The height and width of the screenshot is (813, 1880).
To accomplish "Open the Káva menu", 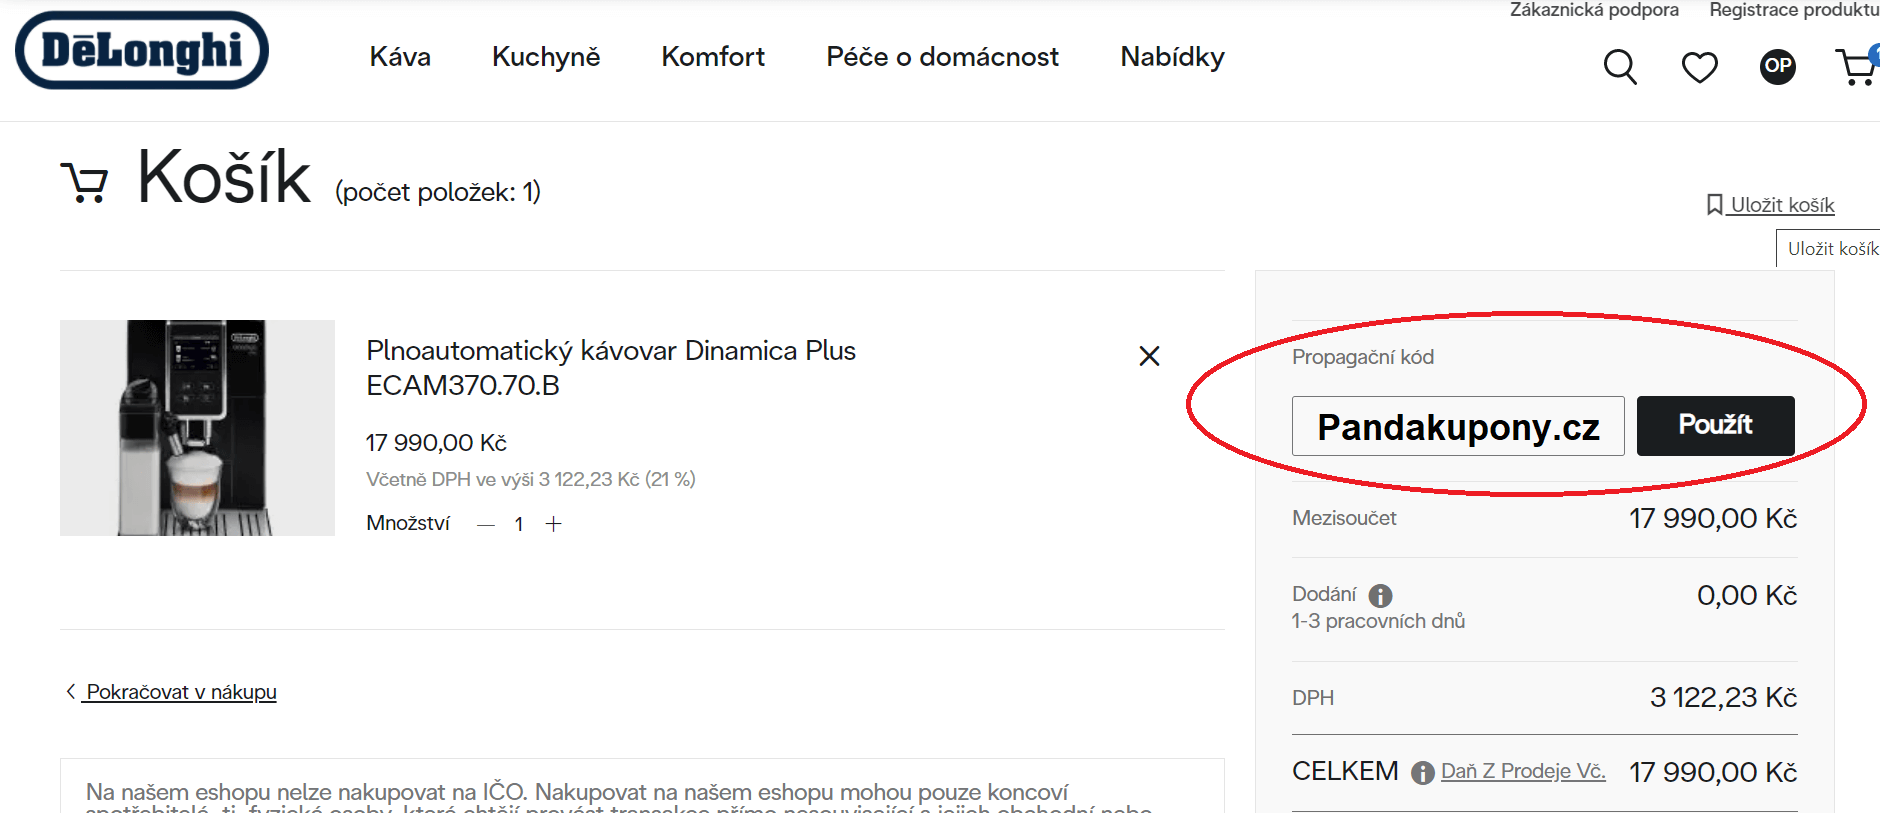I will (400, 57).
